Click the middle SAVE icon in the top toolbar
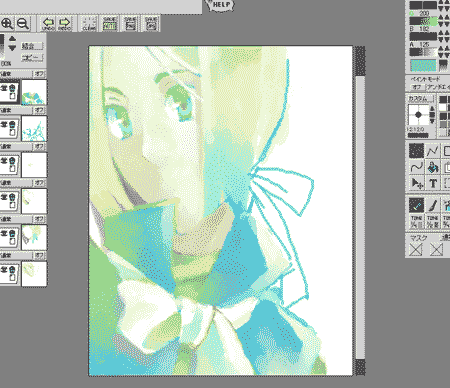The image size is (450, 388). (x=131, y=24)
